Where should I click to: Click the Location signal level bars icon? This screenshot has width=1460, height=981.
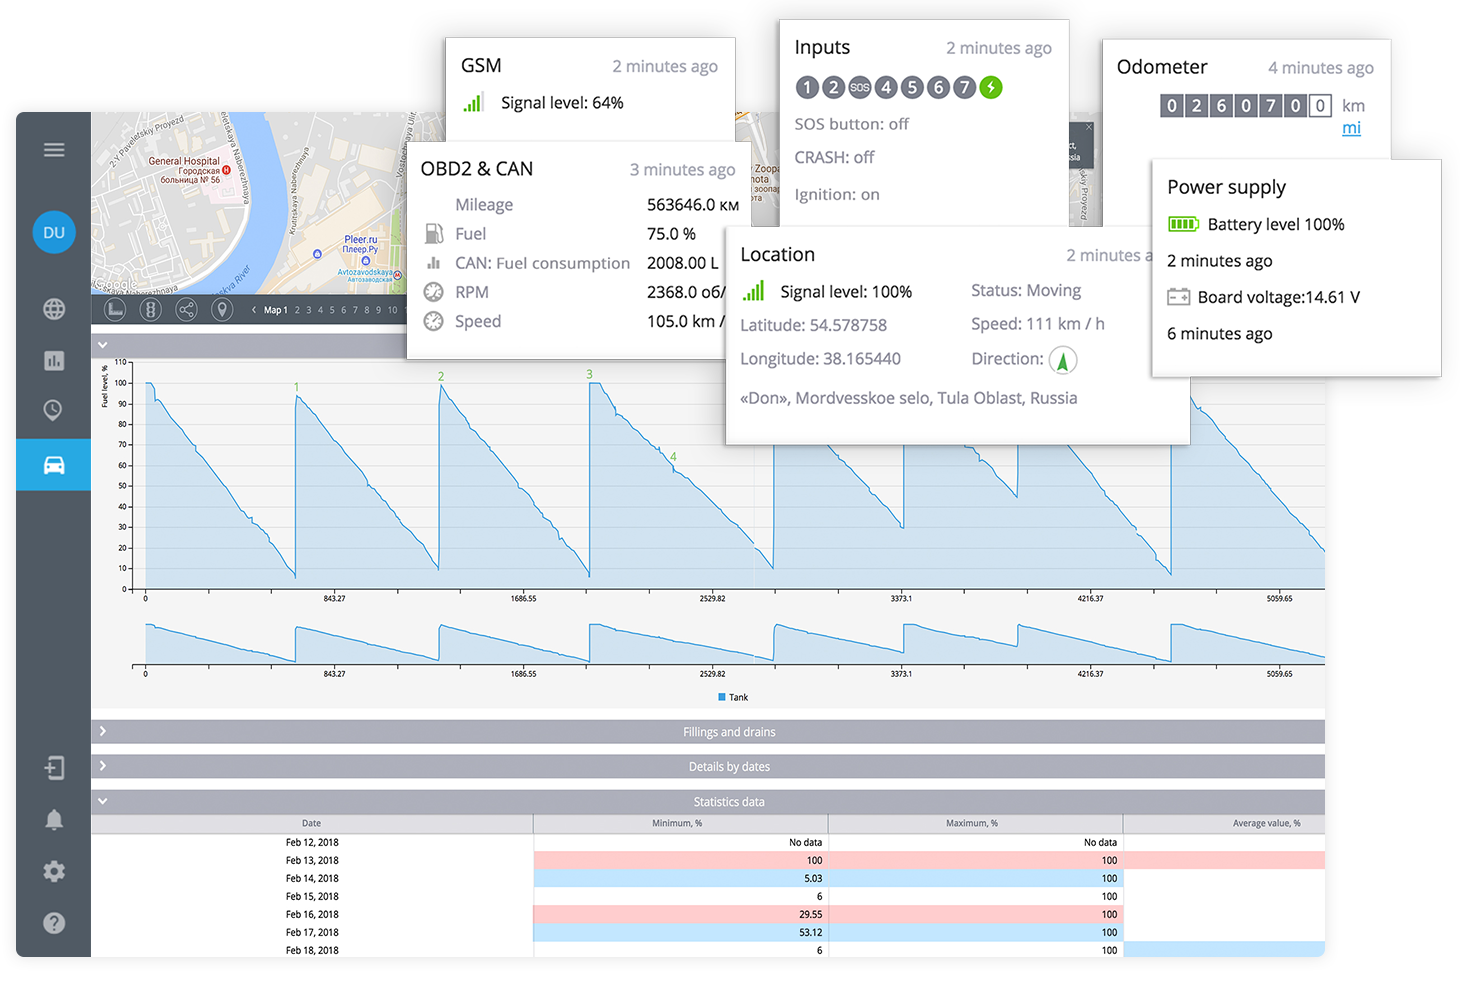click(x=753, y=291)
